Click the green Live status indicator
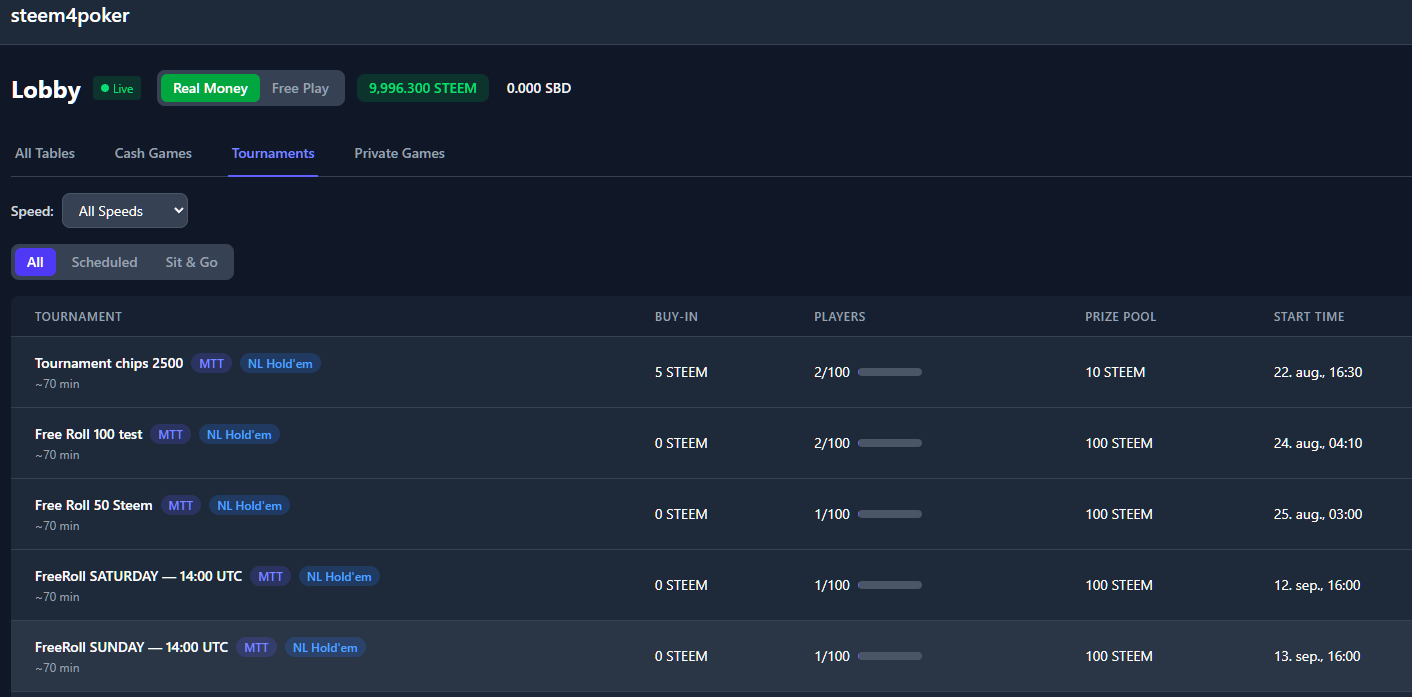The width and height of the screenshot is (1412, 697). tap(117, 88)
